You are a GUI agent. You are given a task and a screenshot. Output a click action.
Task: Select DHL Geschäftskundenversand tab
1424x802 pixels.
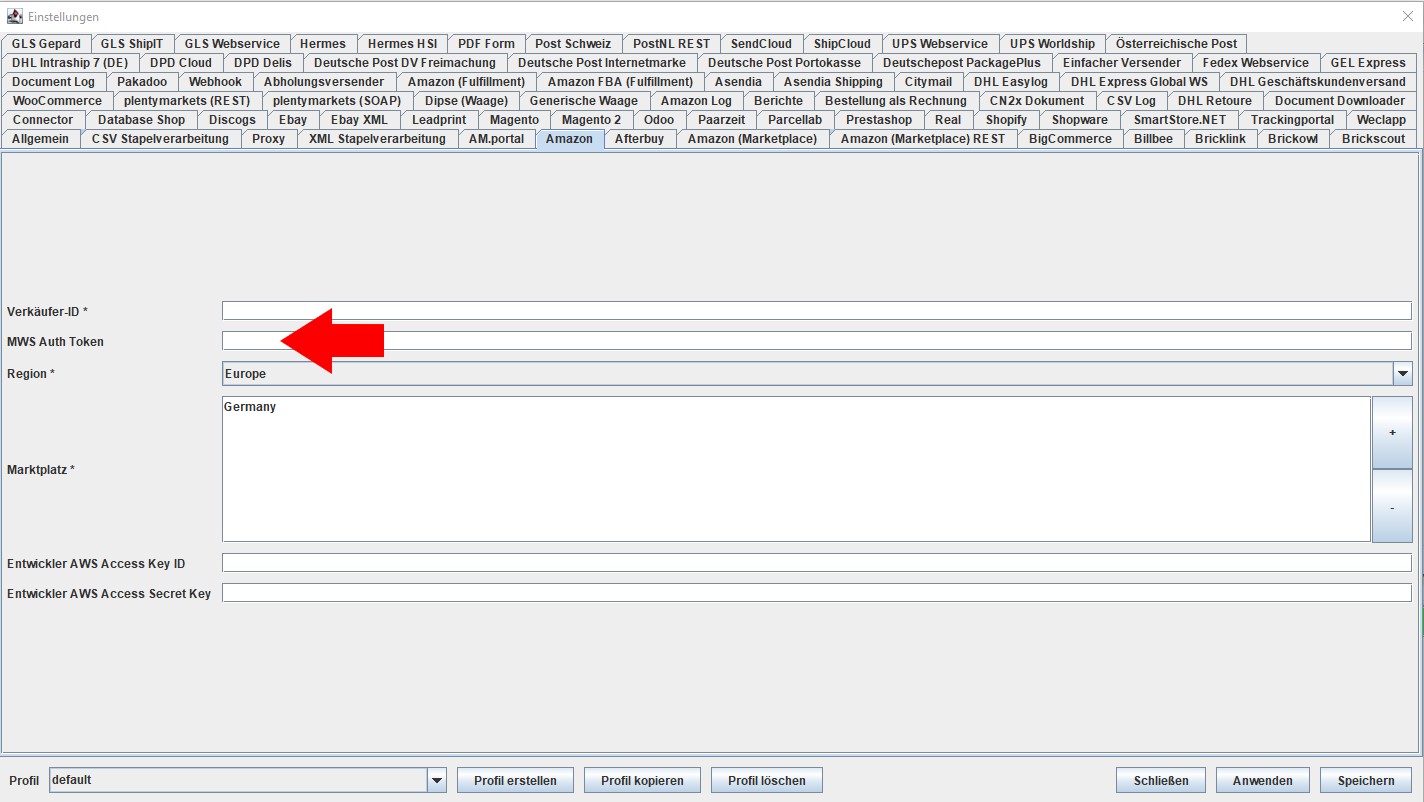coord(1318,81)
